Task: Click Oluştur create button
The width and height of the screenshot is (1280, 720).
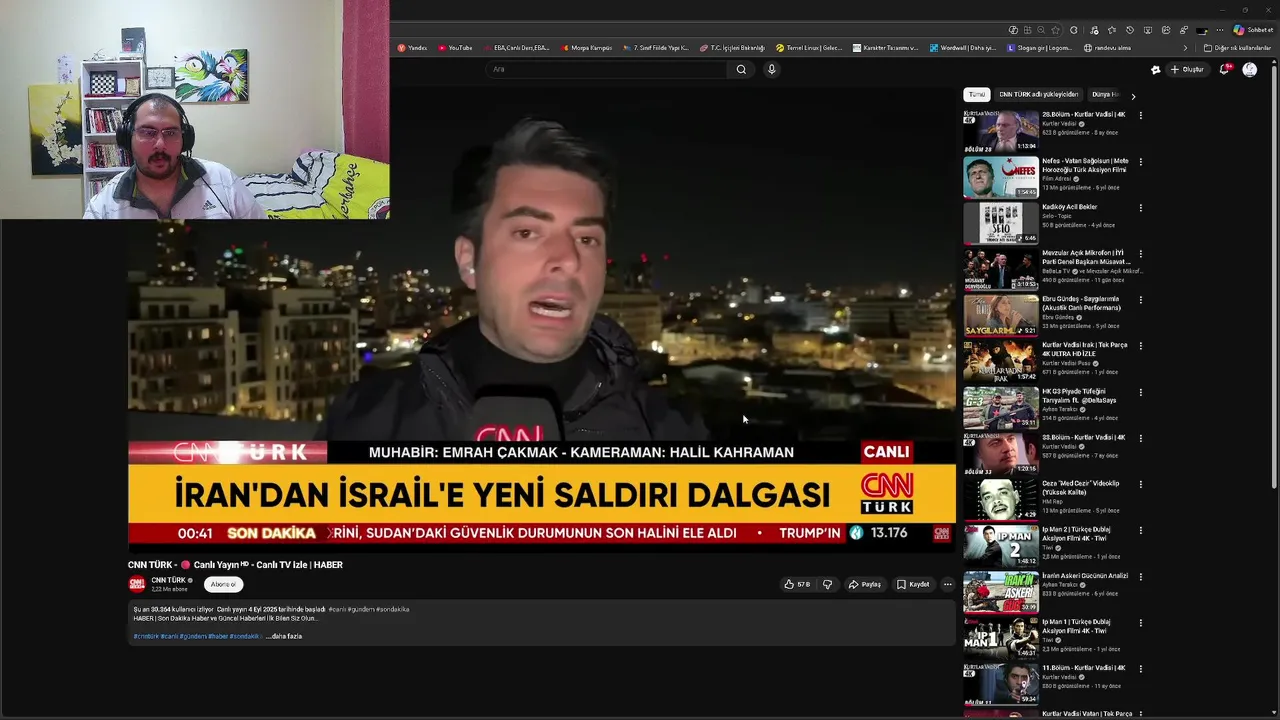Action: [x=1187, y=69]
